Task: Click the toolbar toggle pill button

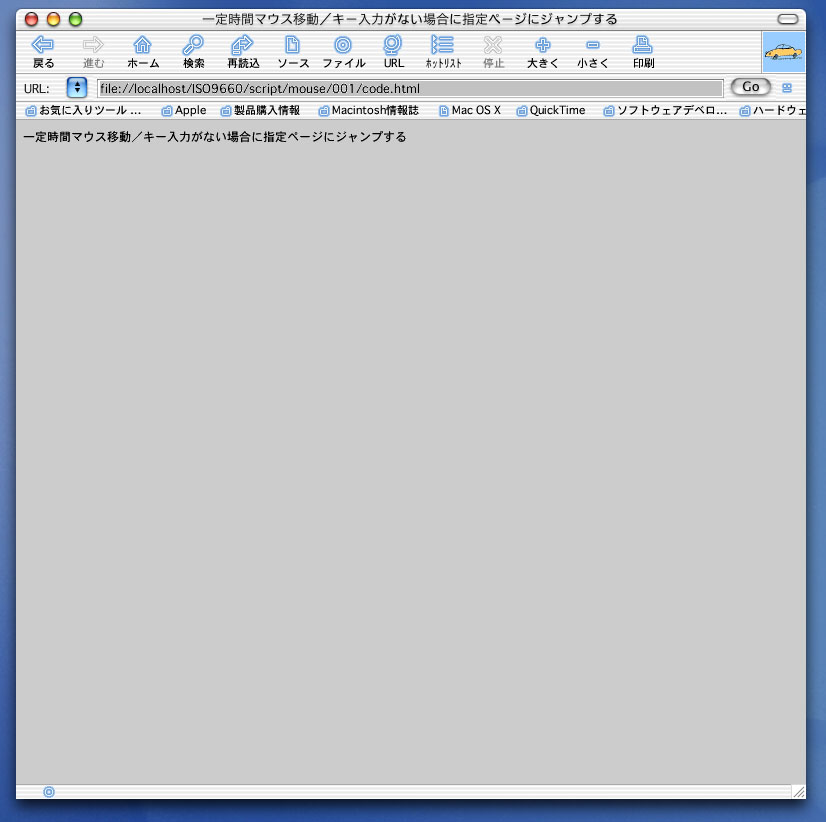Action: tap(788, 19)
